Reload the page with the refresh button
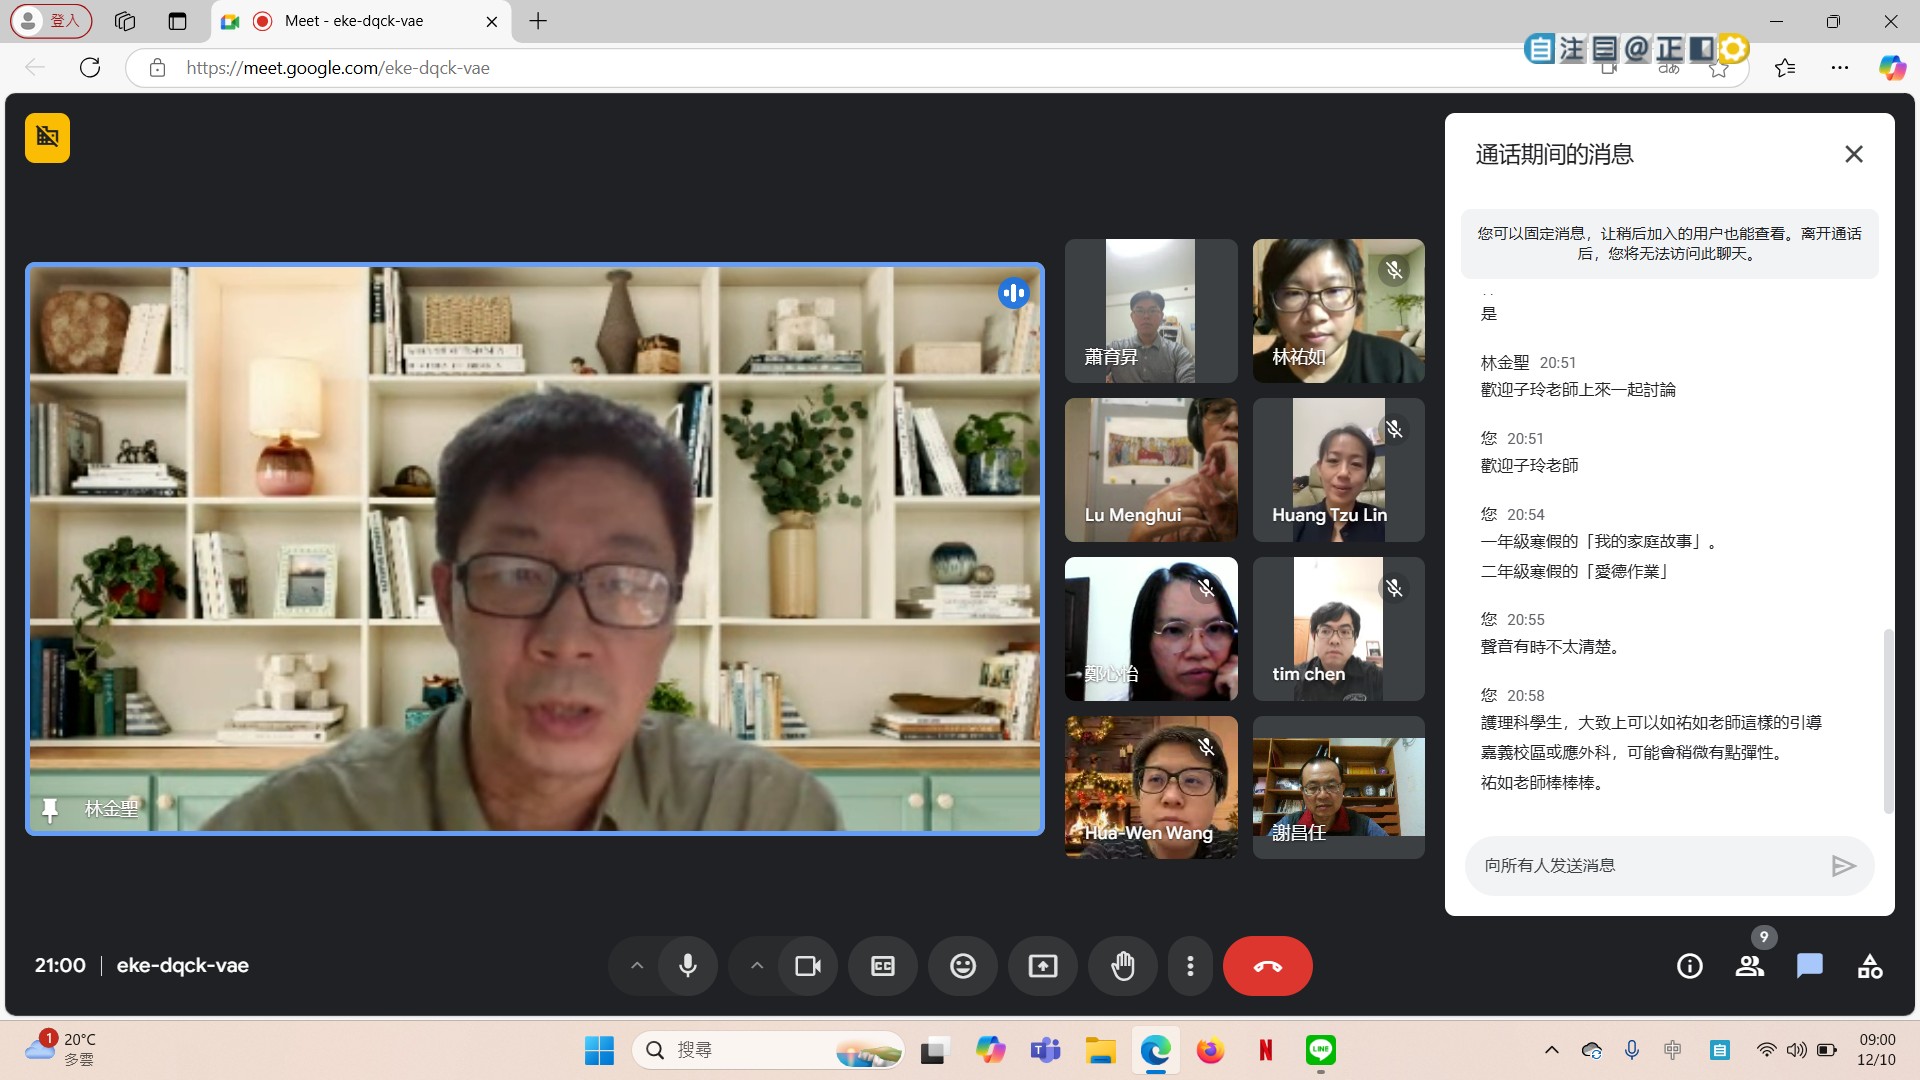The height and width of the screenshot is (1080, 1920). 90,68
